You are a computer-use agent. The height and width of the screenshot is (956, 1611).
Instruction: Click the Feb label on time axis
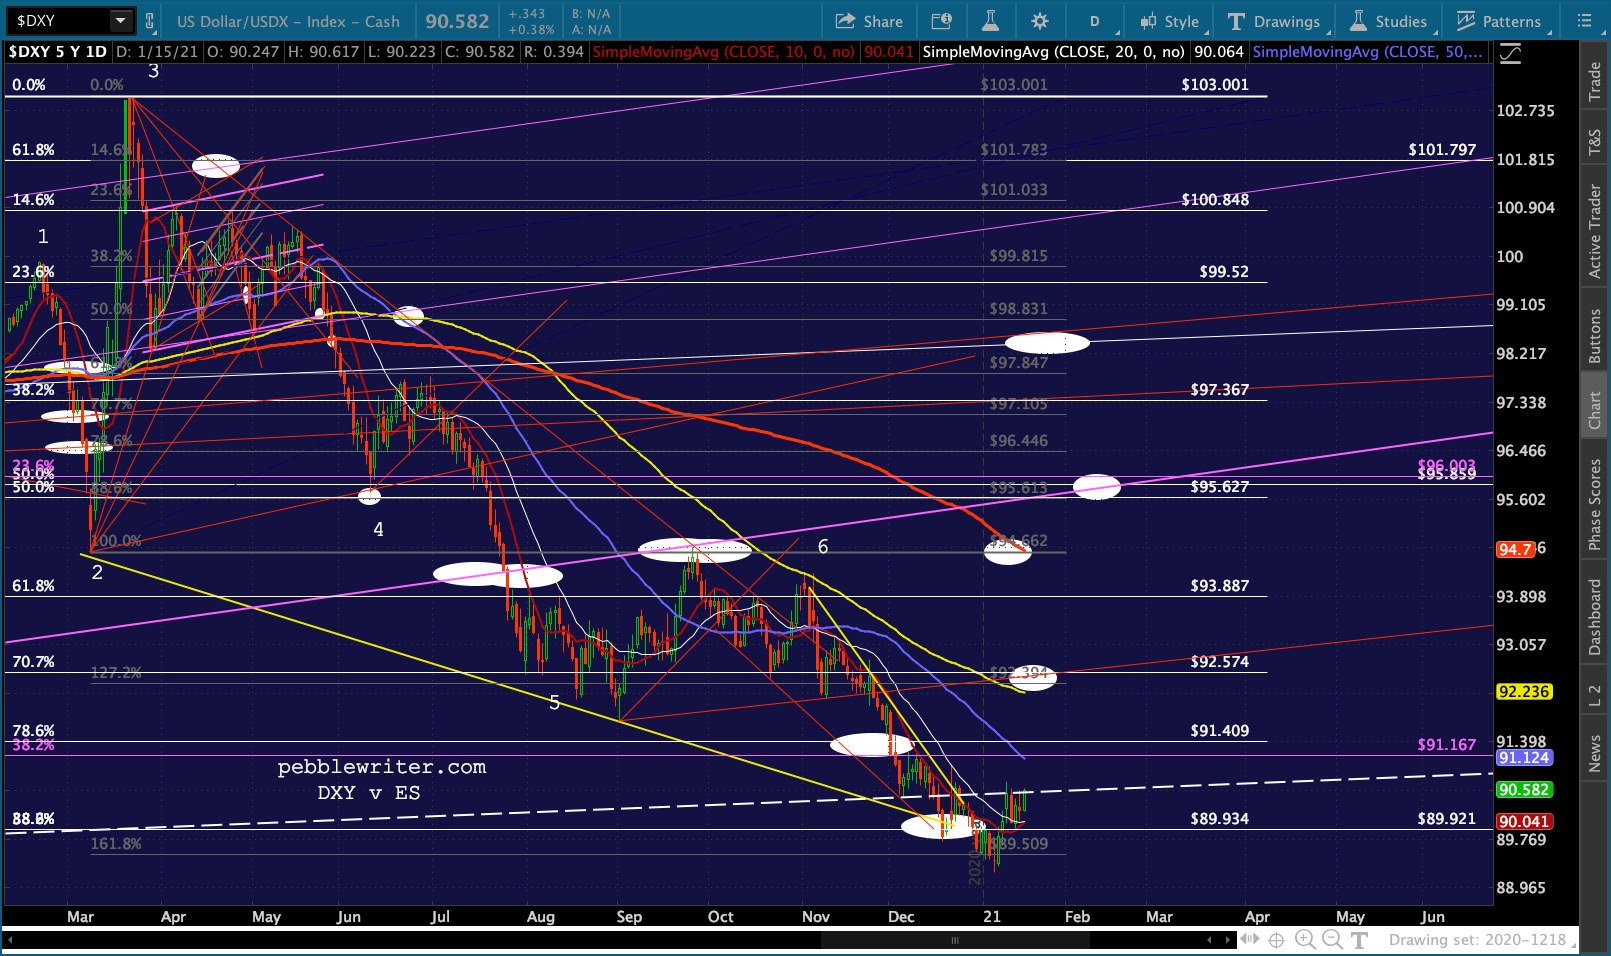[x=1077, y=917]
